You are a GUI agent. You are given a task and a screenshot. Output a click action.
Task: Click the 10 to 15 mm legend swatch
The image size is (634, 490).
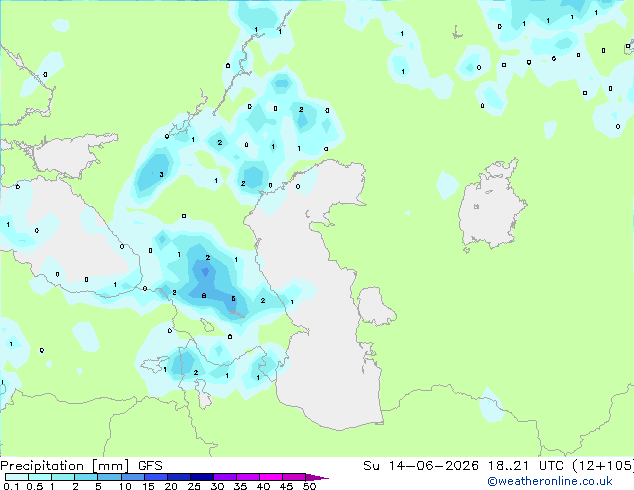132,477
